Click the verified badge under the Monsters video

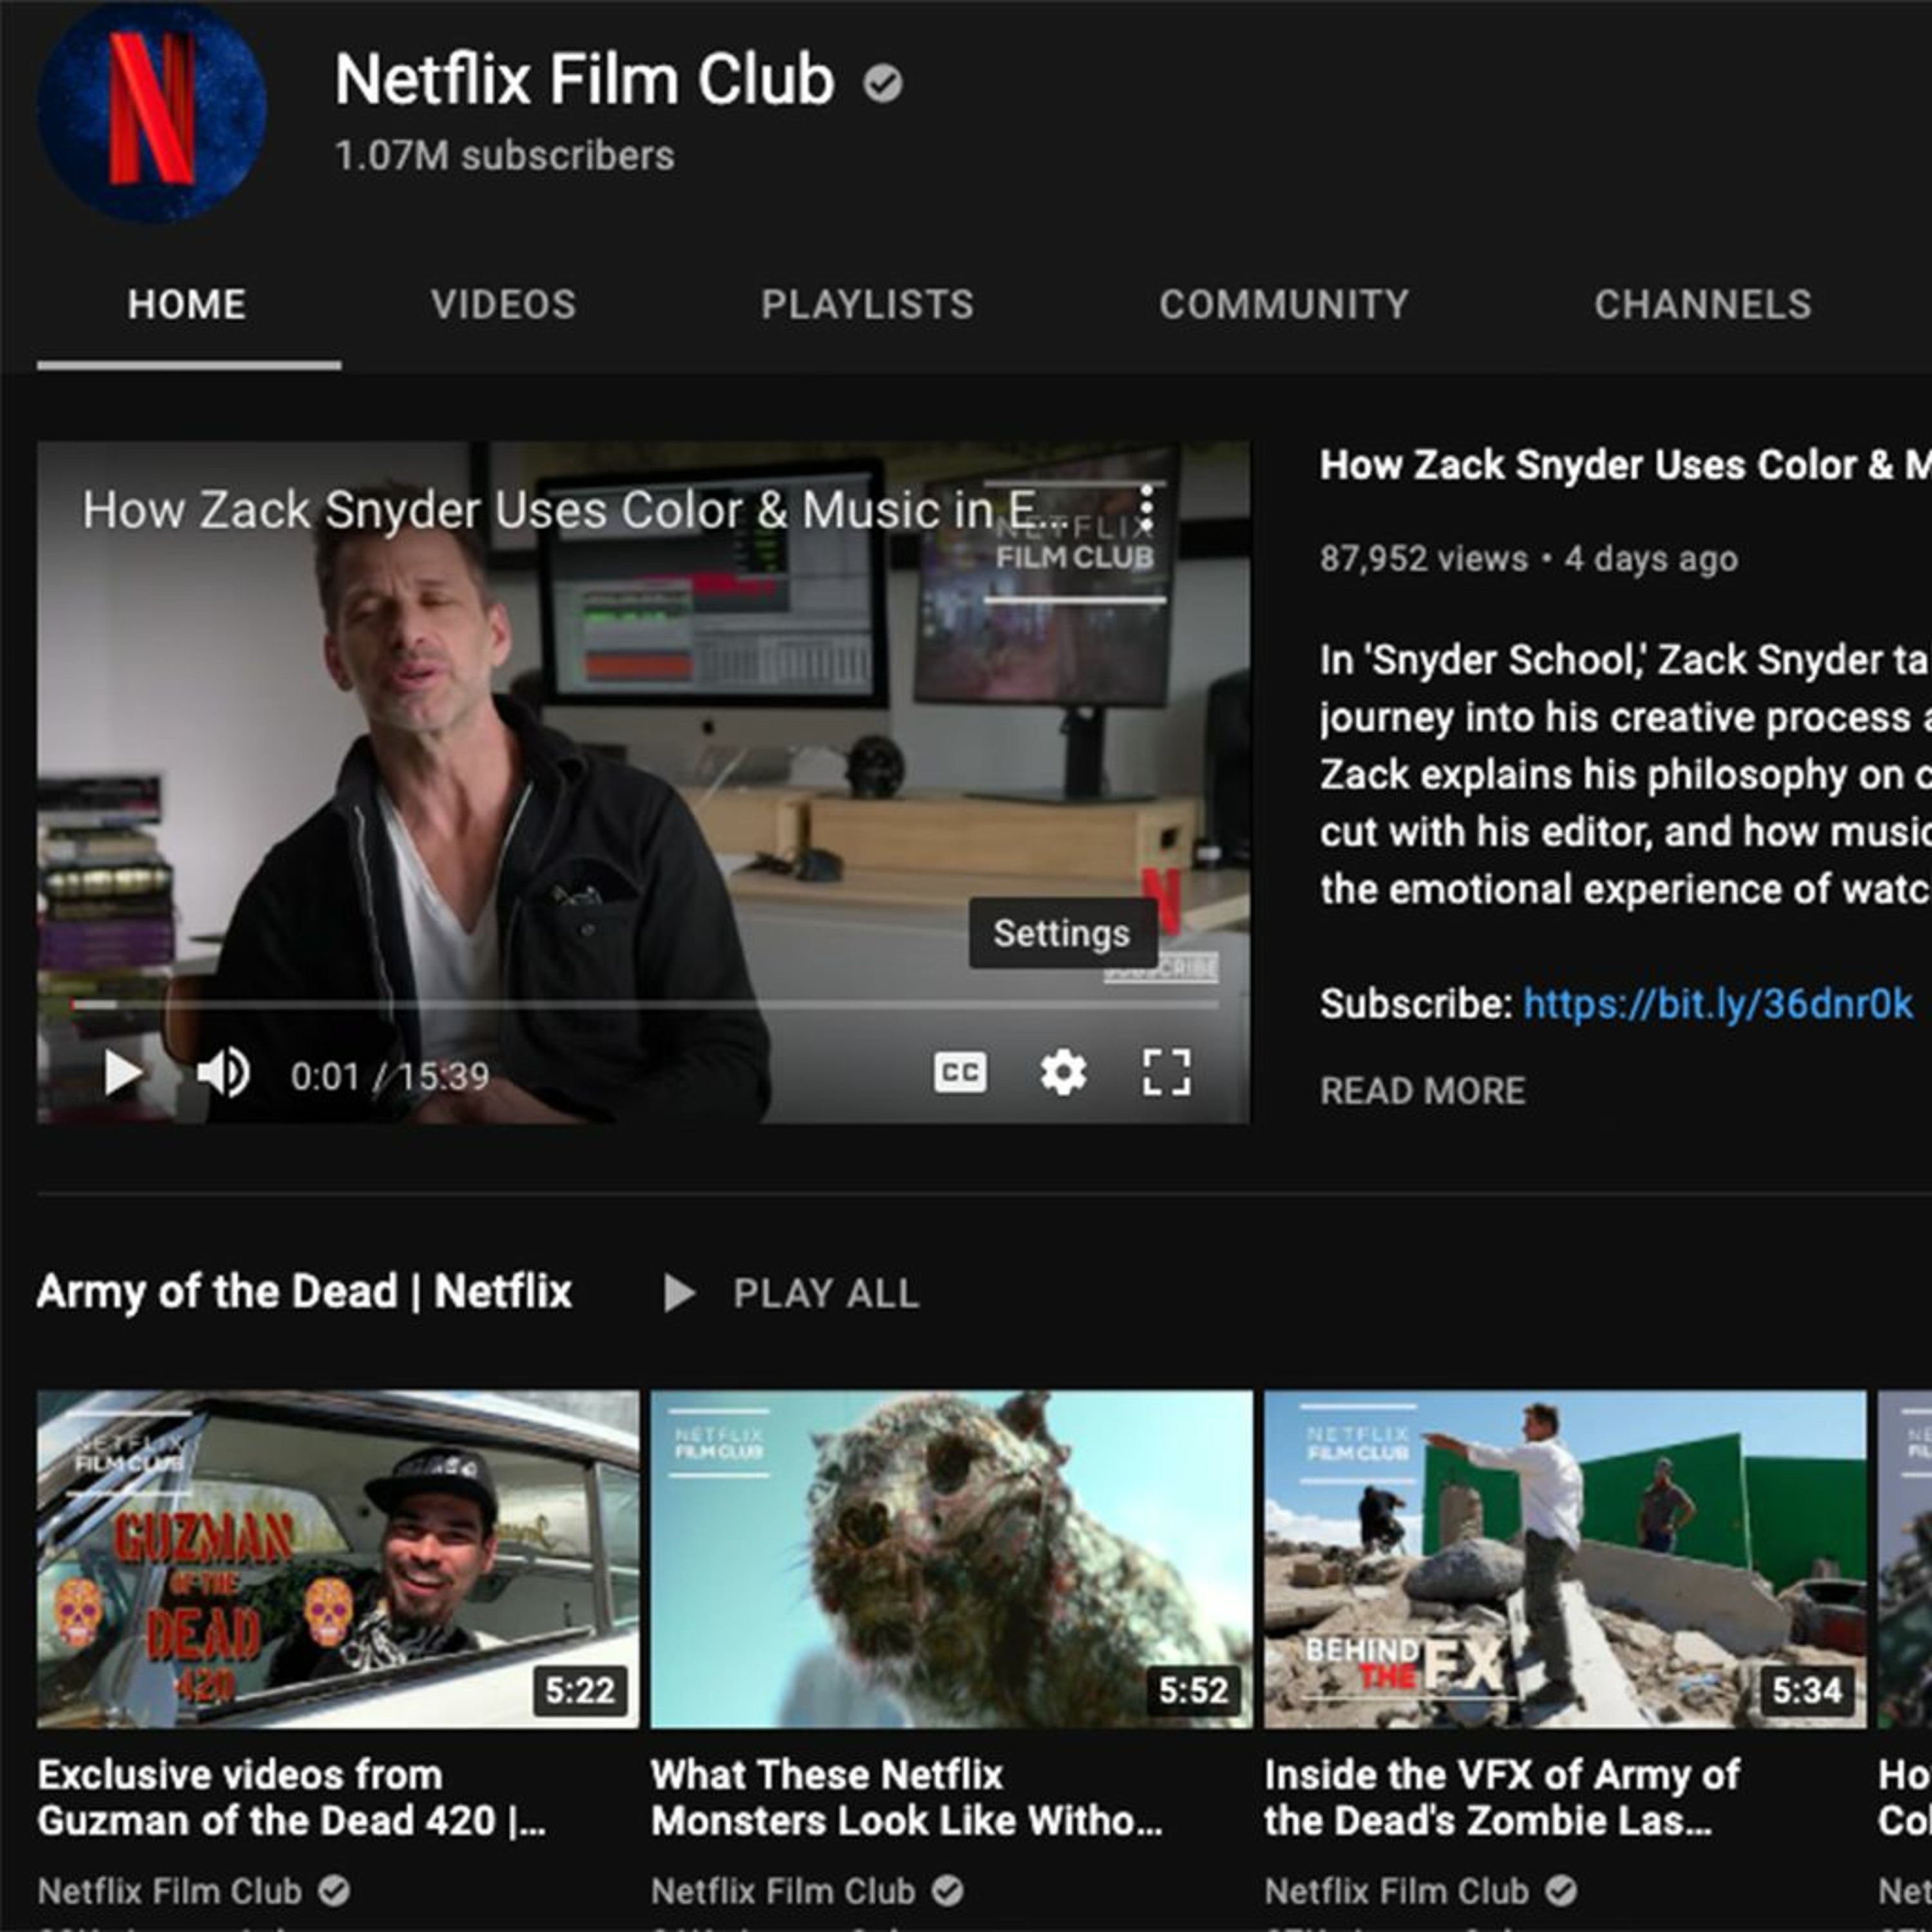click(x=948, y=1891)
